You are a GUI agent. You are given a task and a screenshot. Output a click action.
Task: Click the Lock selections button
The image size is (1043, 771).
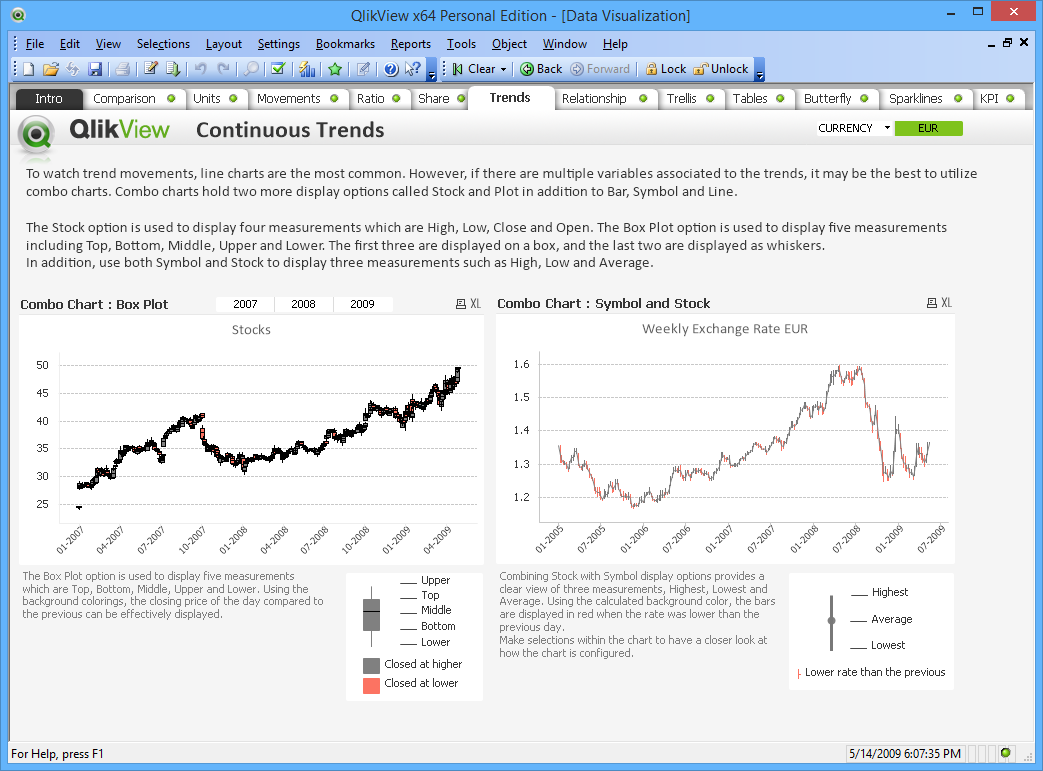pos(665,69)
